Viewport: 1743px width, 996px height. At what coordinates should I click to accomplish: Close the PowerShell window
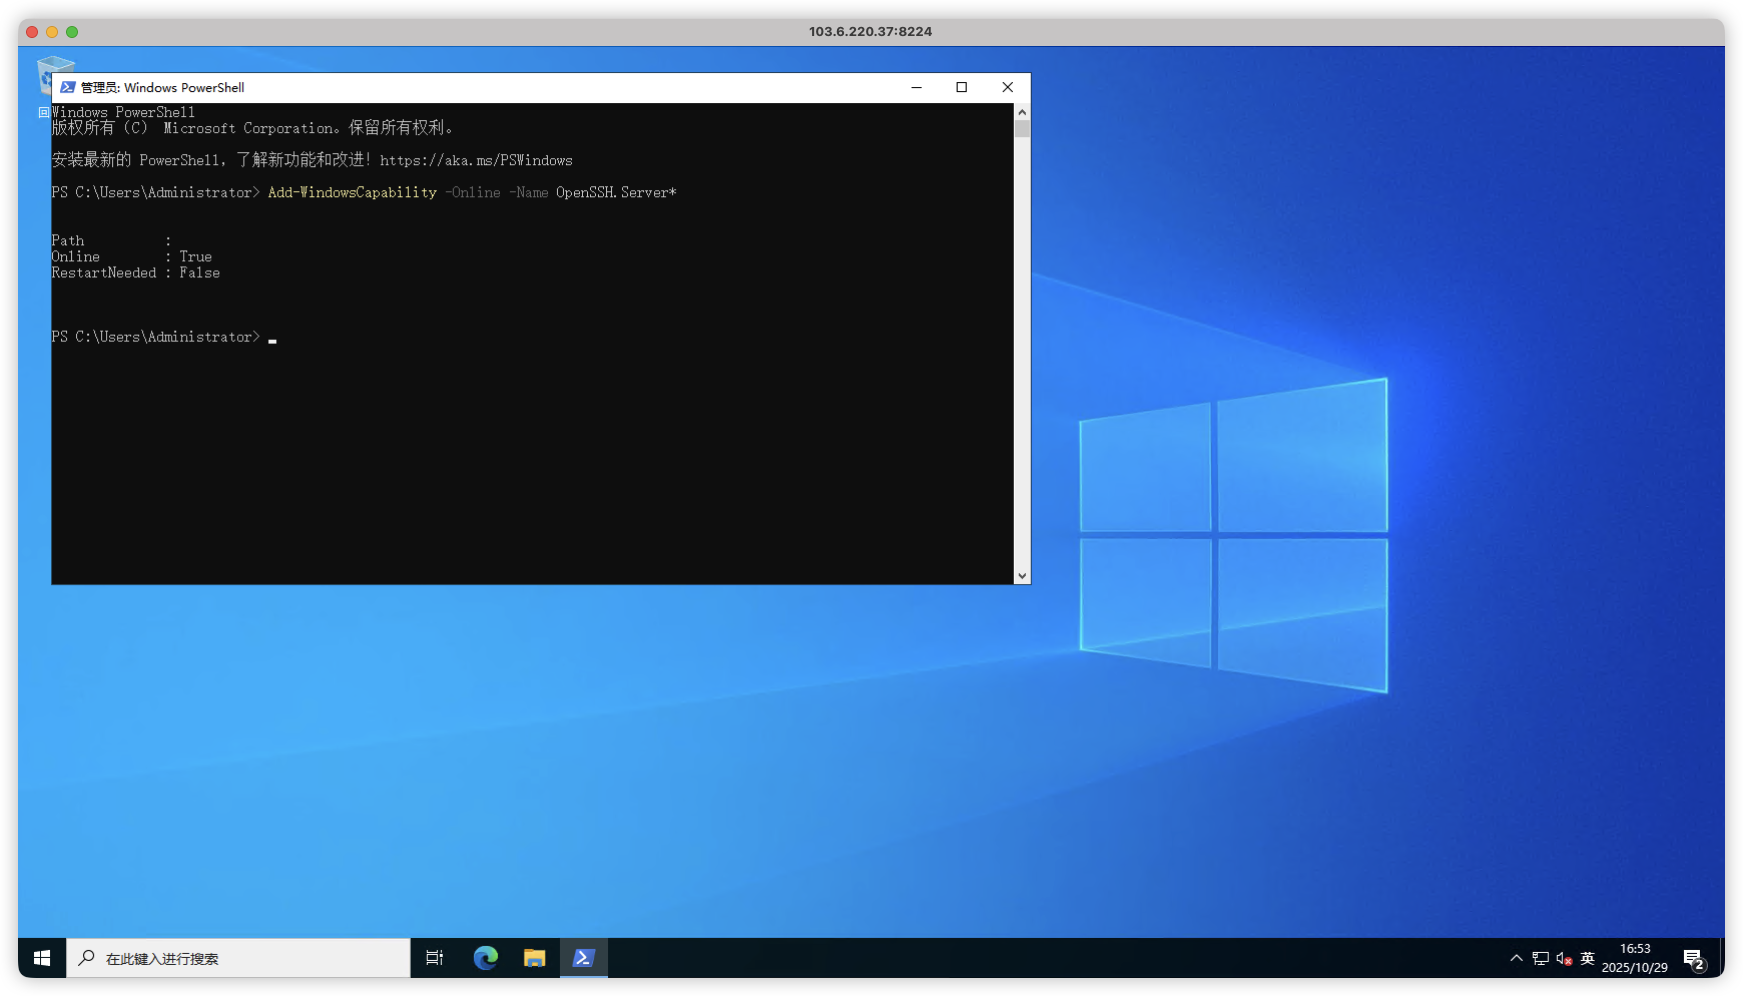(x=1008, y=87)
